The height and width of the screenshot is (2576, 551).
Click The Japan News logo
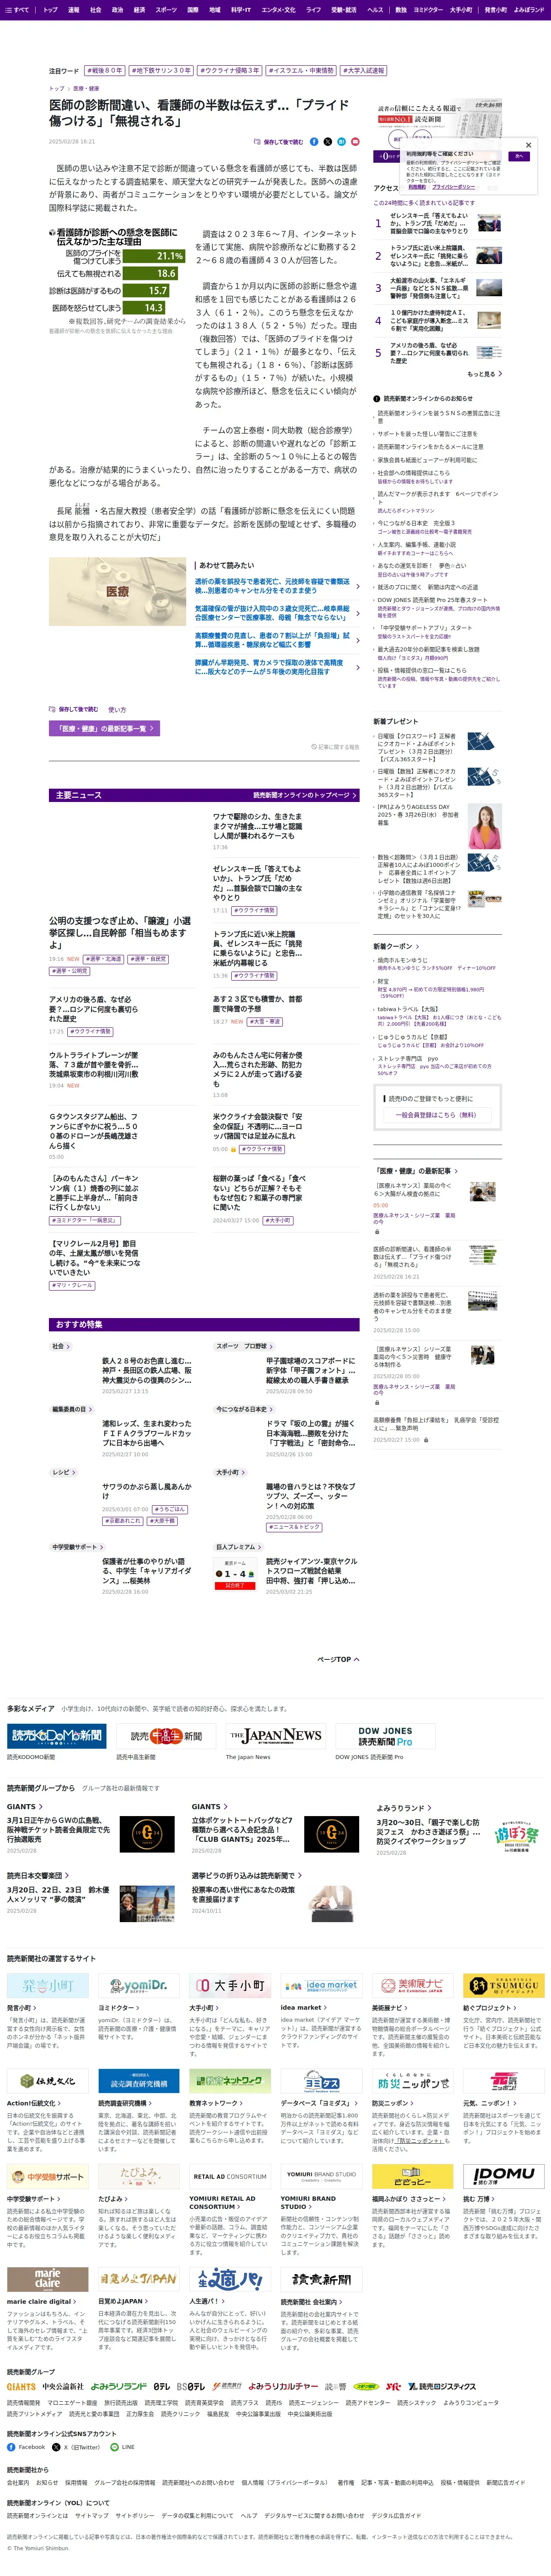275,1736
